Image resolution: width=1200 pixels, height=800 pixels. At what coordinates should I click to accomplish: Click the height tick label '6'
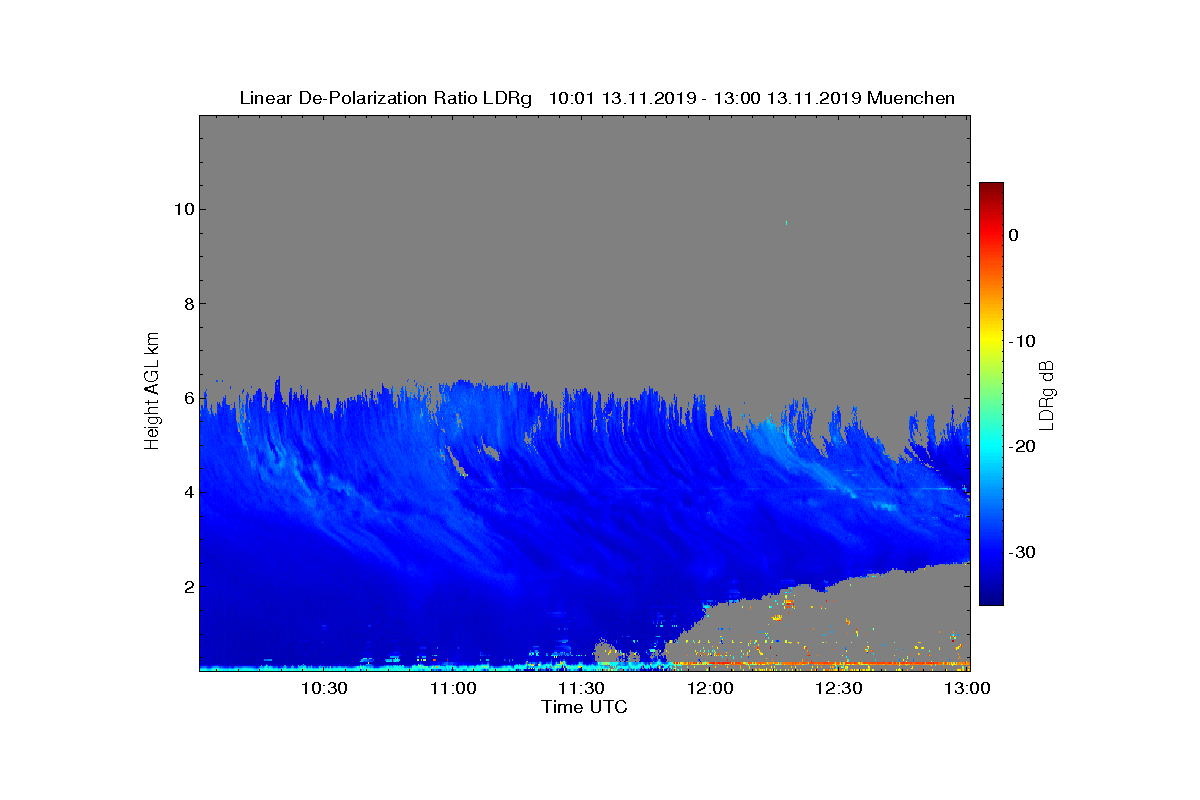[187, 398]
